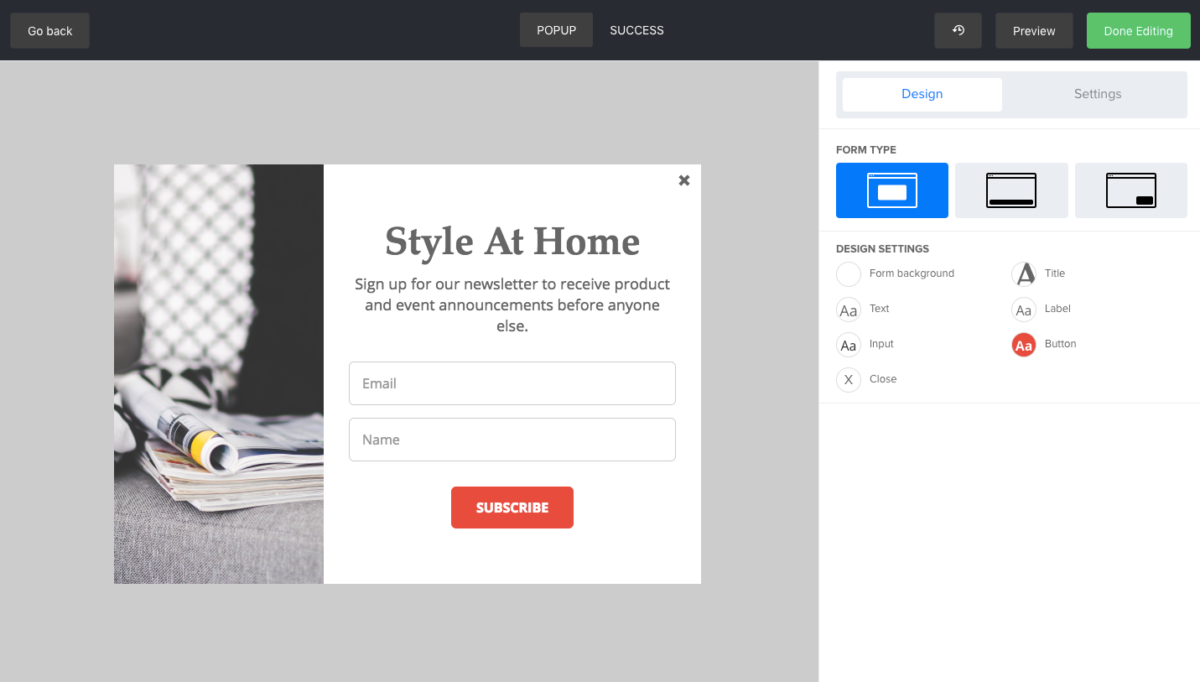Open the Preview mode

(x=1034, y=30)
